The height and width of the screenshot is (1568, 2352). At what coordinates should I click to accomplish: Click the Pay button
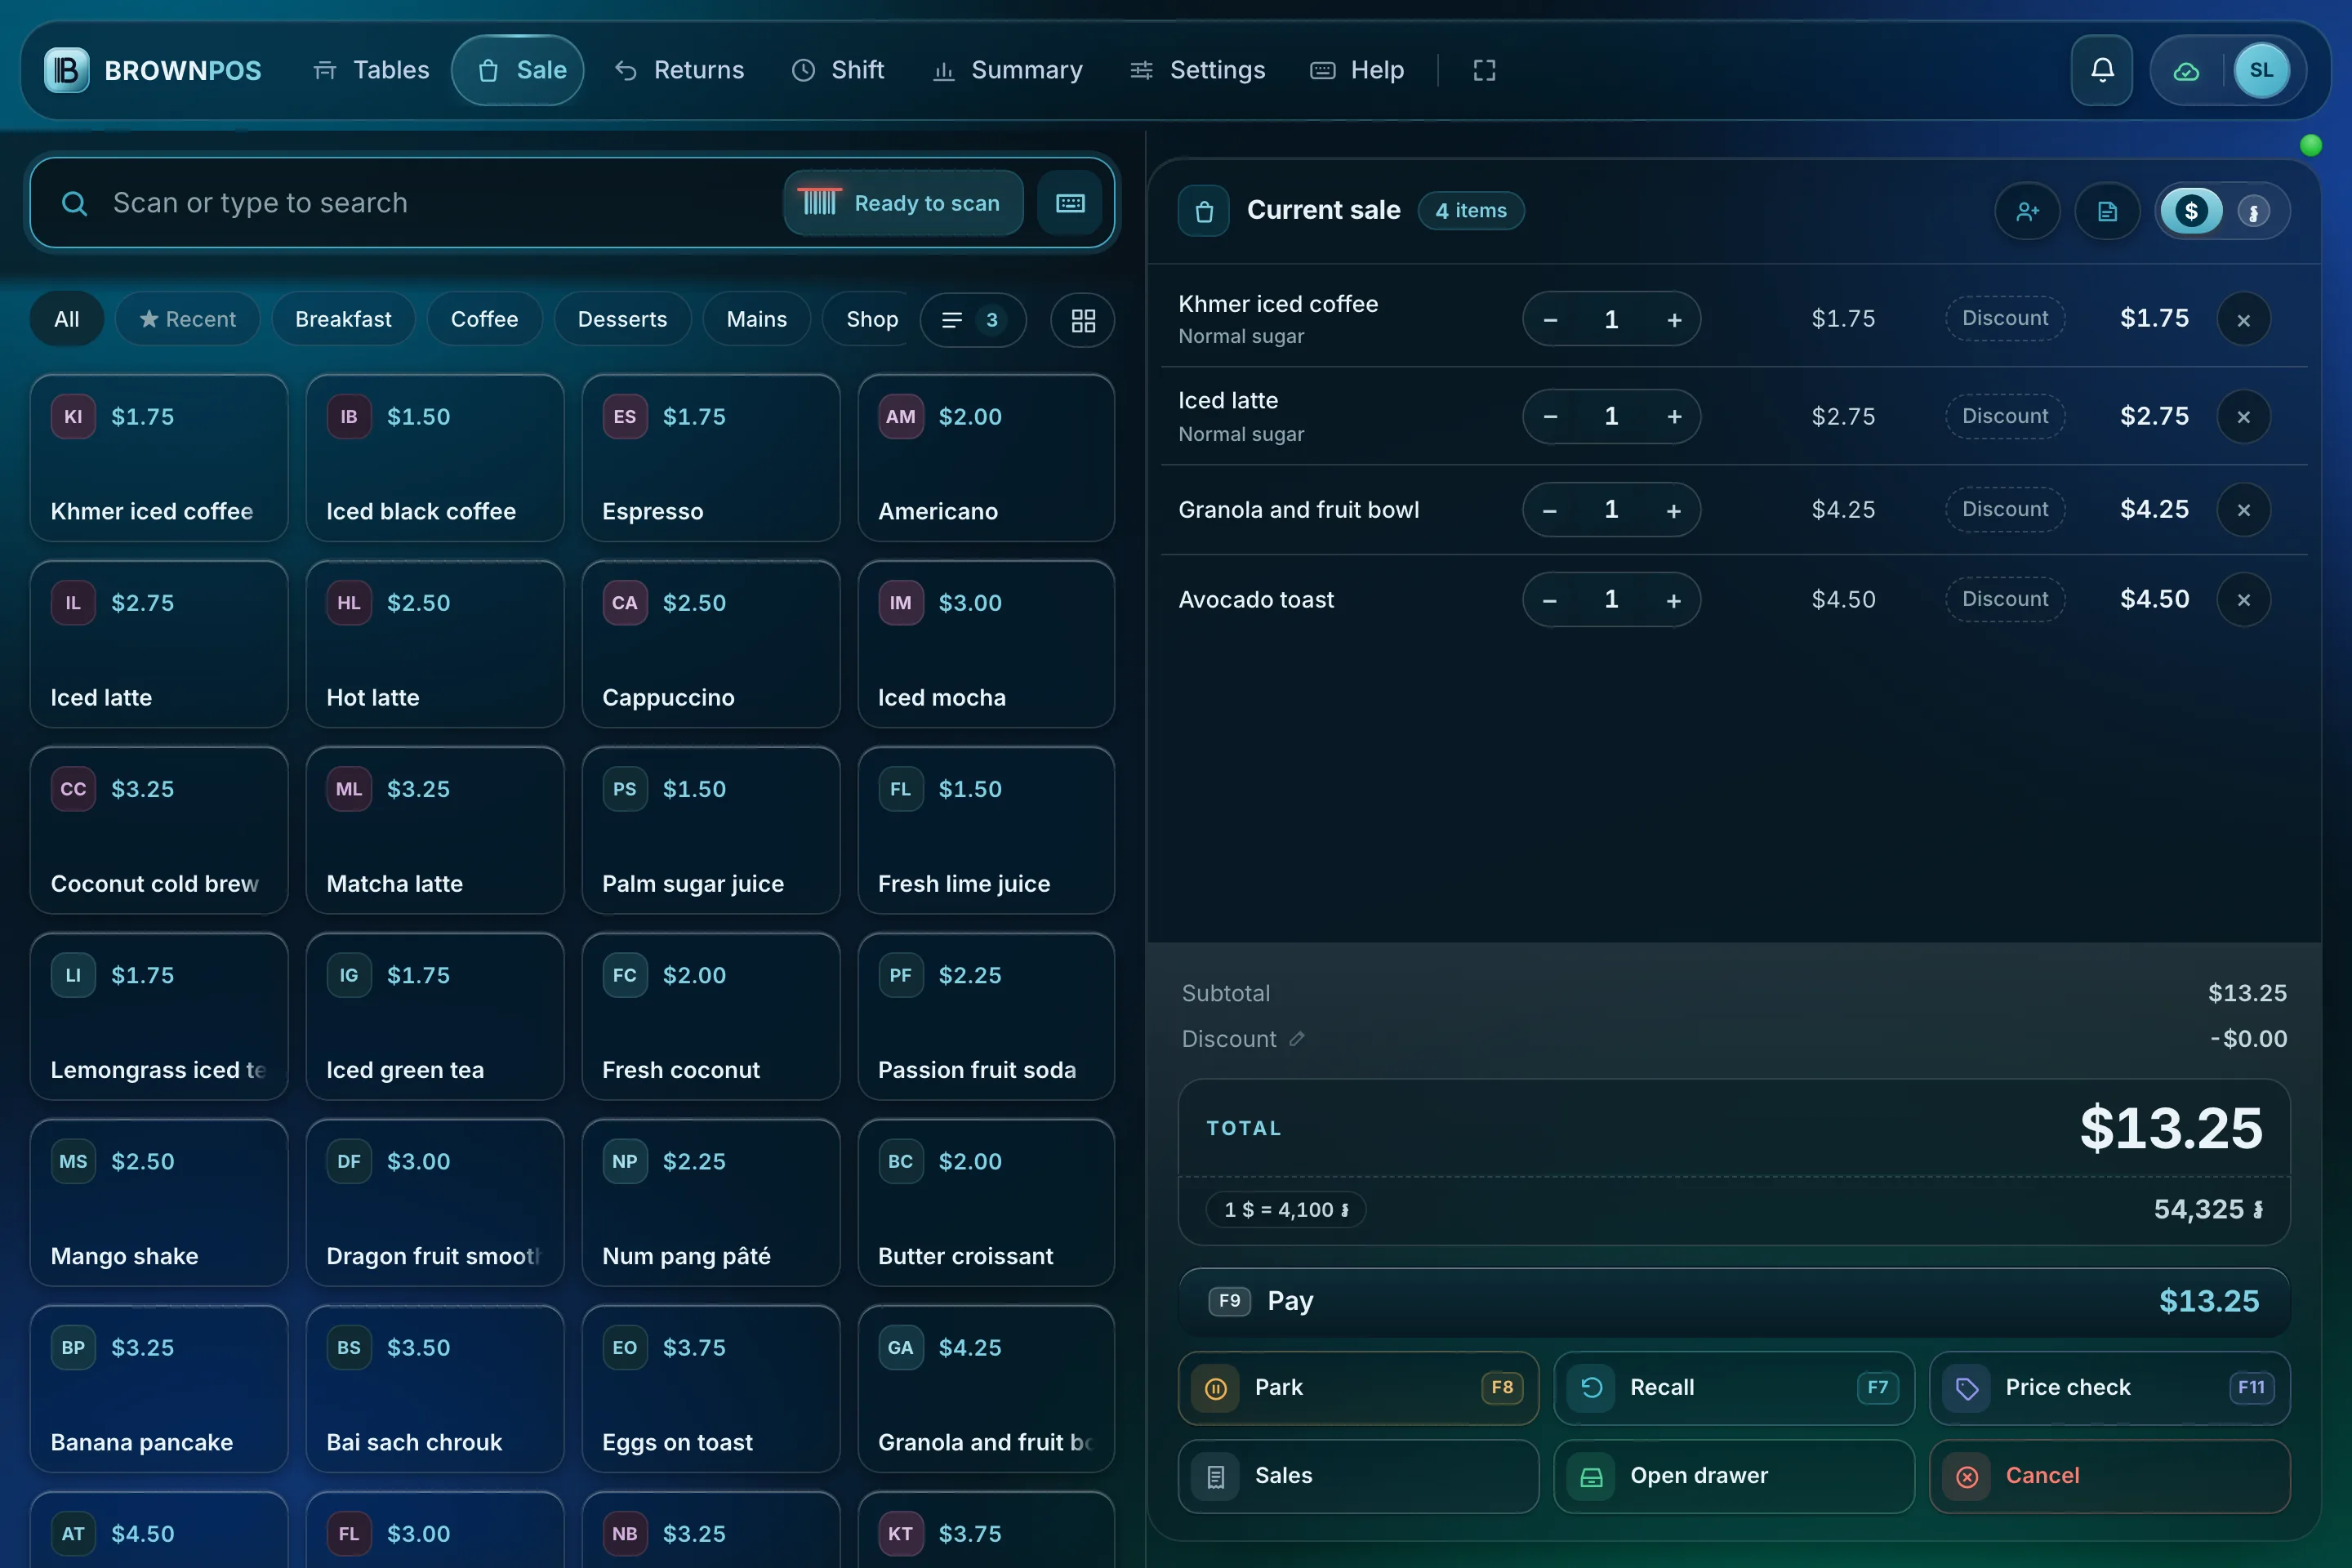(1734, 1301)
